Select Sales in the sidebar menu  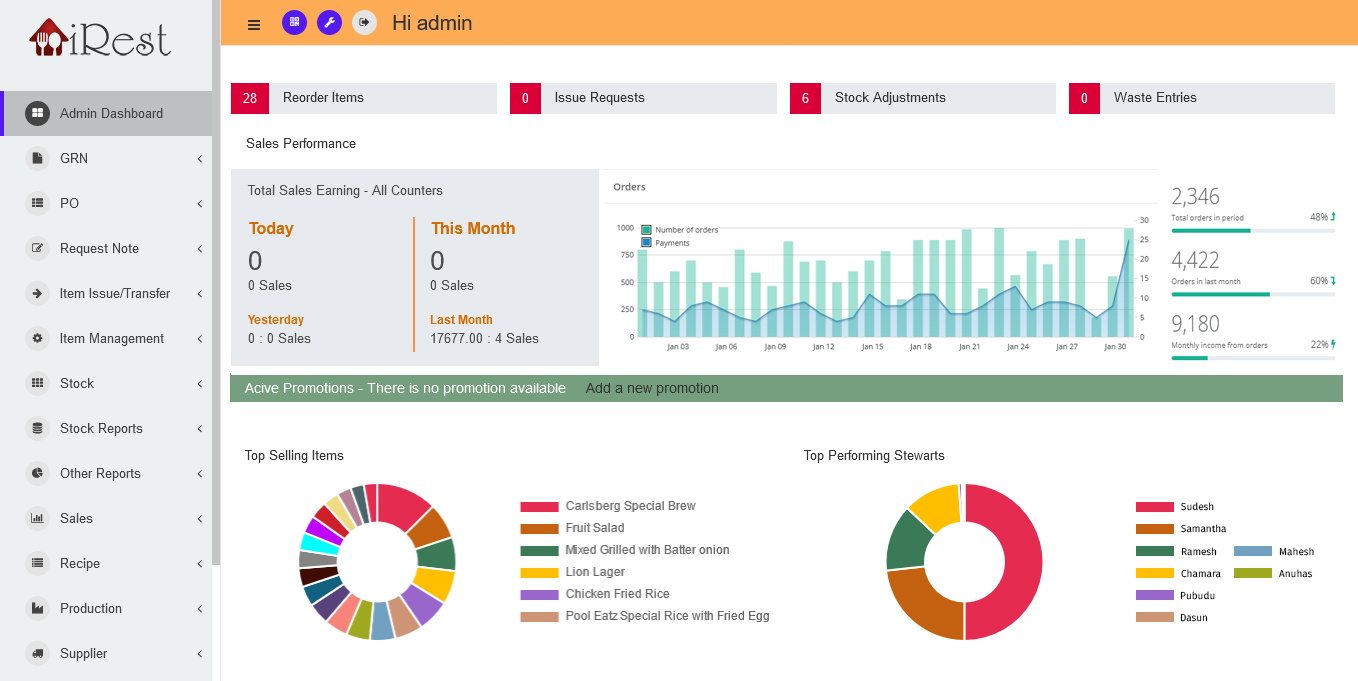coord(76,518)
